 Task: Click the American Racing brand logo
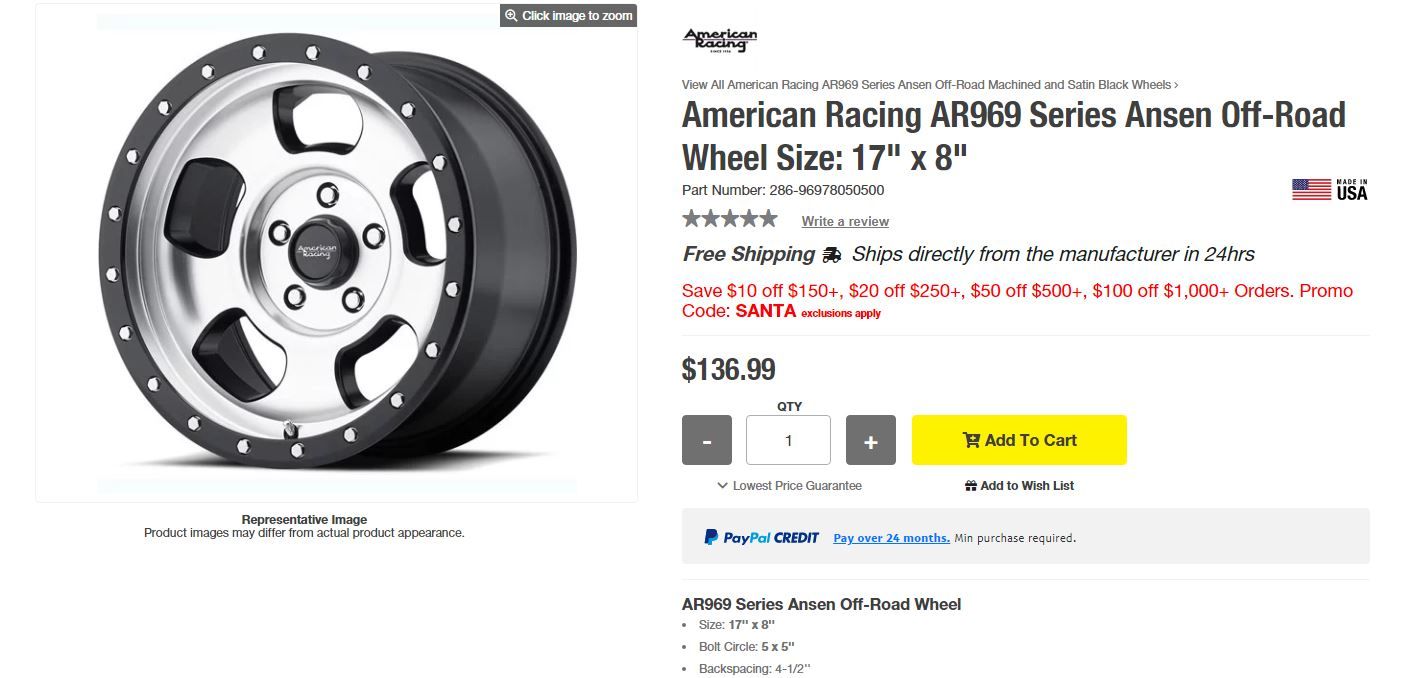click(x=719, y=40)
